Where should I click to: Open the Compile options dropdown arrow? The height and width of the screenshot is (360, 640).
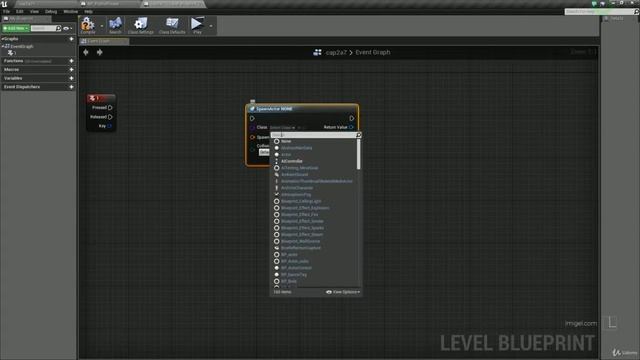(x=102, y=26)
